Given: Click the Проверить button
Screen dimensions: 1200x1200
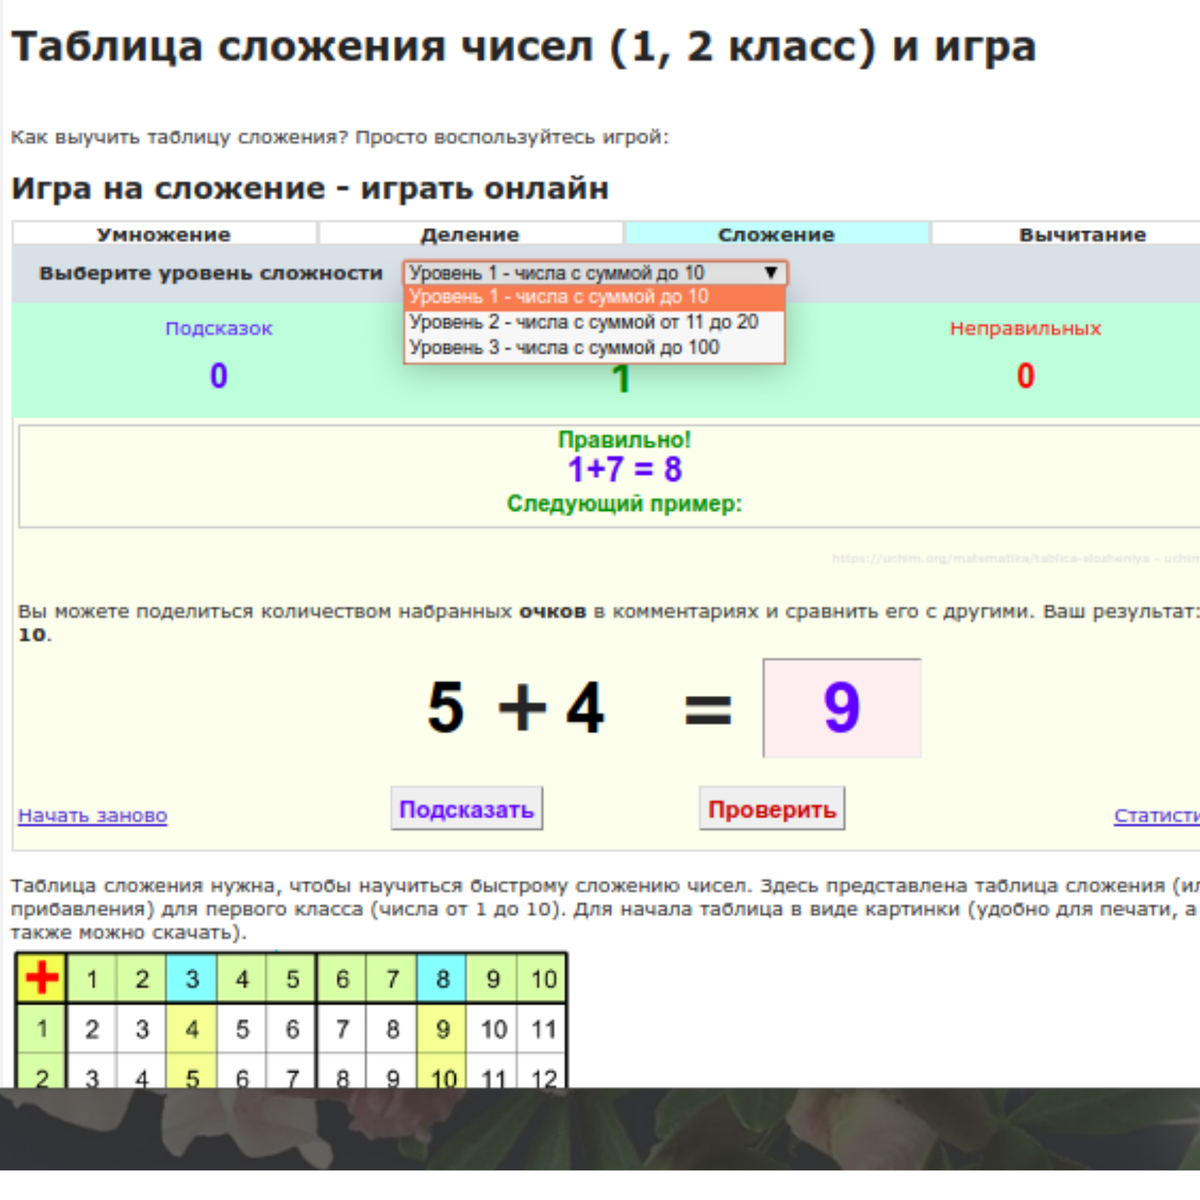Looking at the screenshot, I should pos(772,808).
